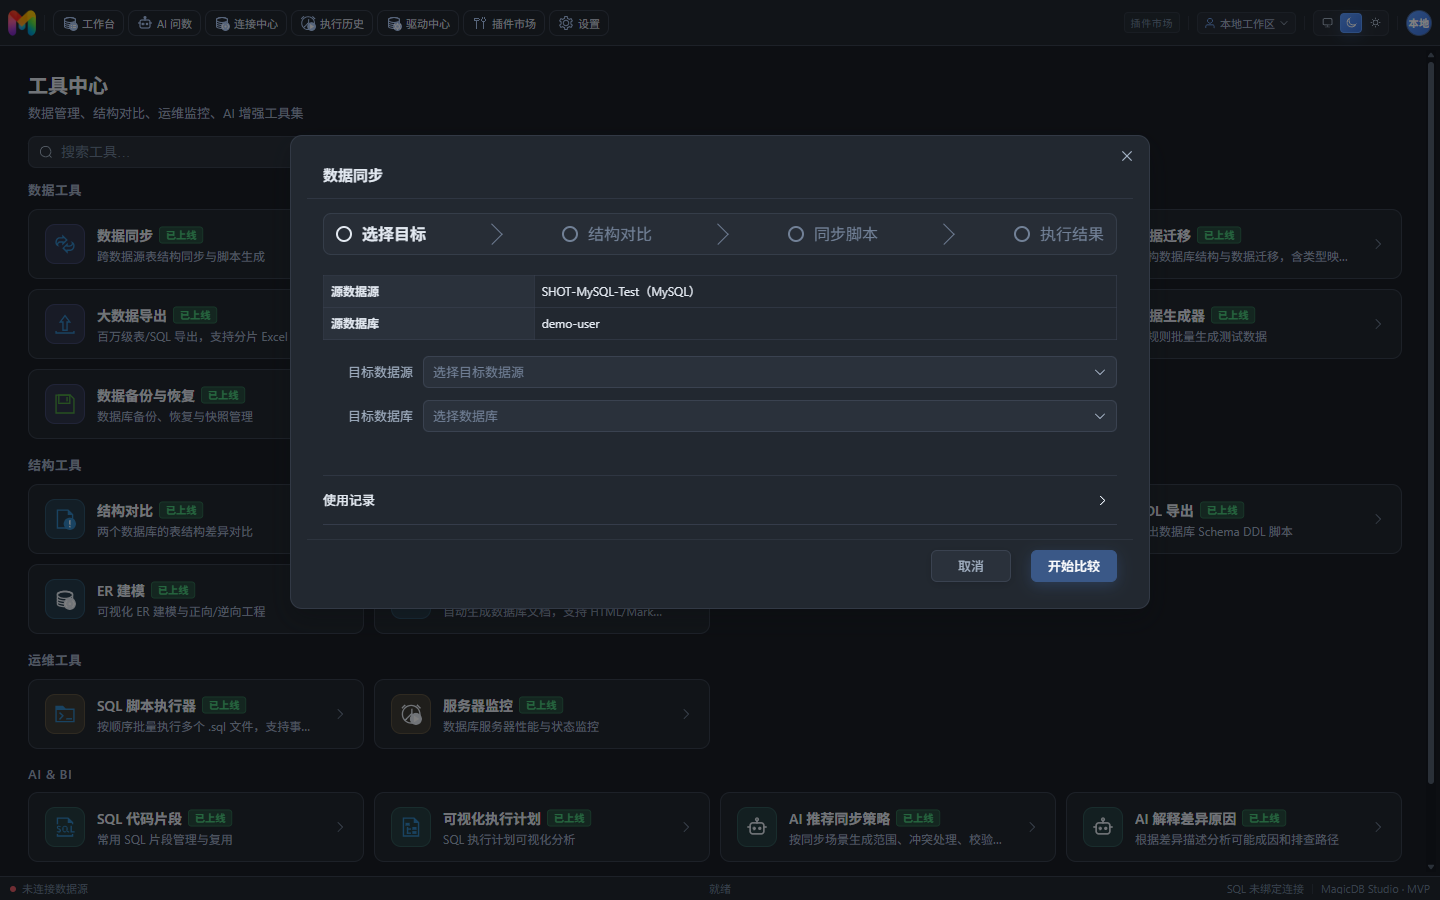Select the 结构对比 step
Screen dimensions: 1440x900
point(607,234)
